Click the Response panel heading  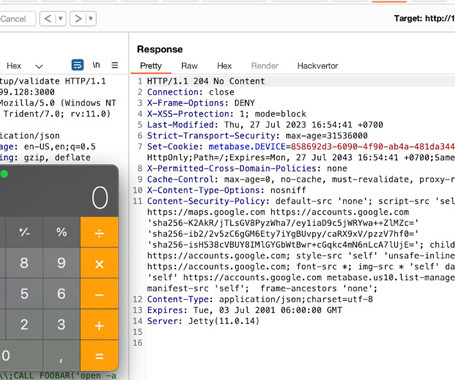160,49
